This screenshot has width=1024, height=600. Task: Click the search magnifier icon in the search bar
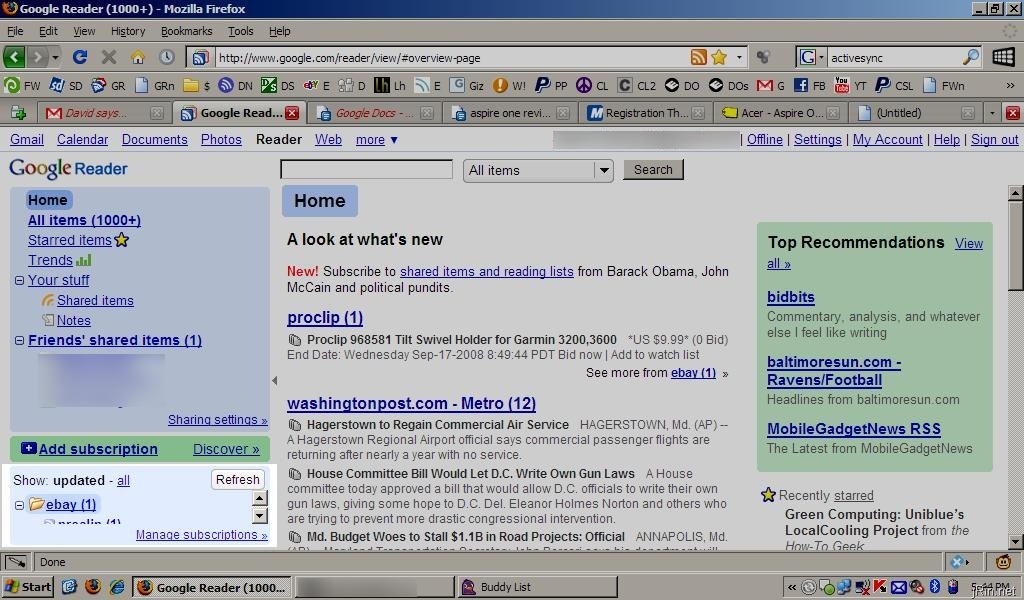(x=971, y=57)
